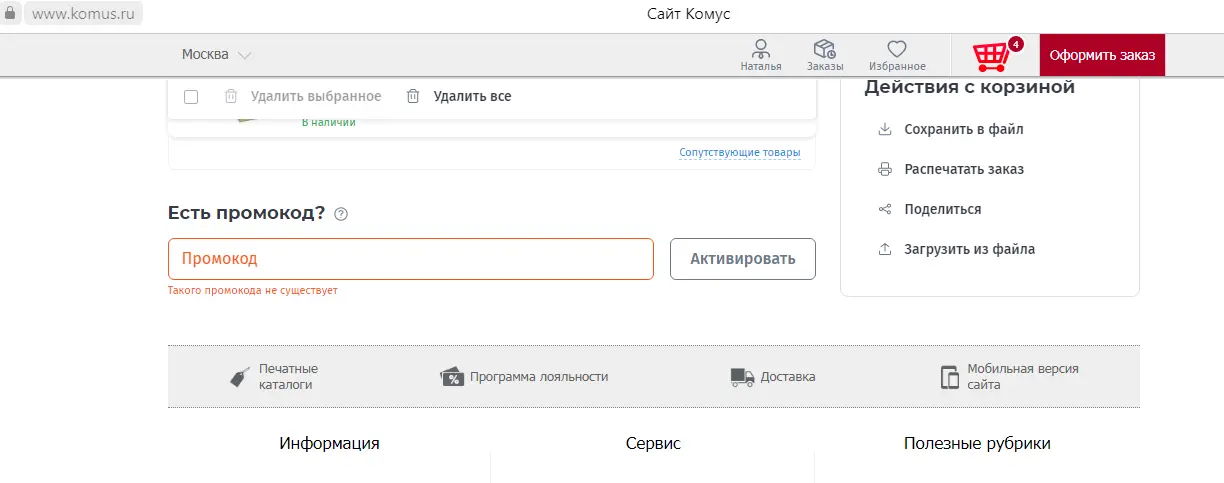
Task: Click the Удалить все text
Action: 472,96
